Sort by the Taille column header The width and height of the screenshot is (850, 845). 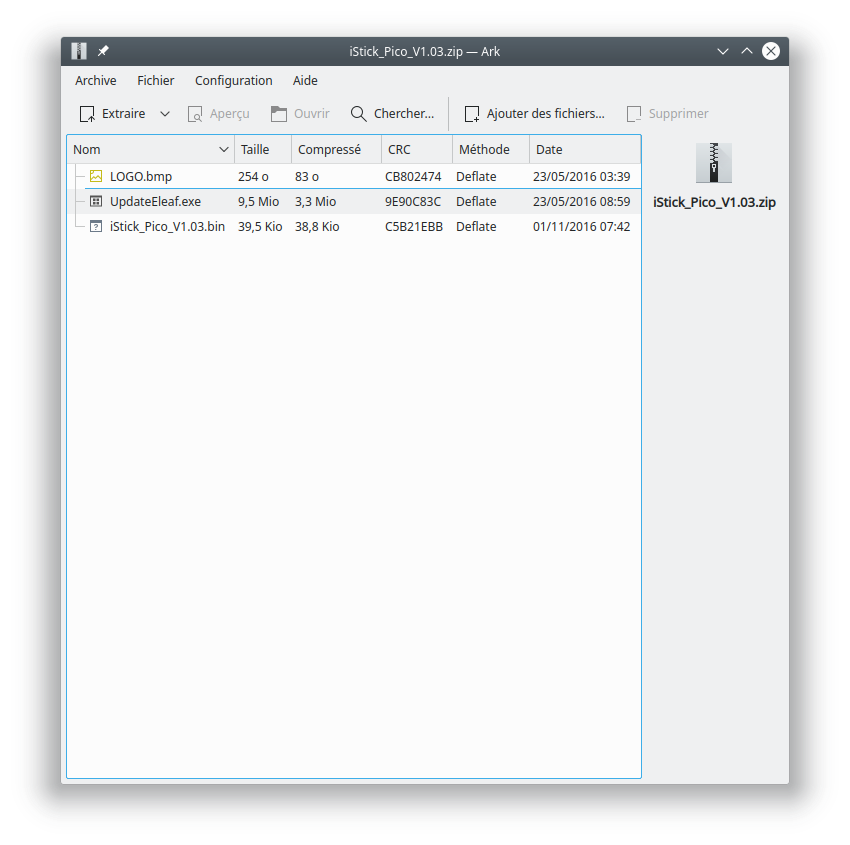[263, 150]
